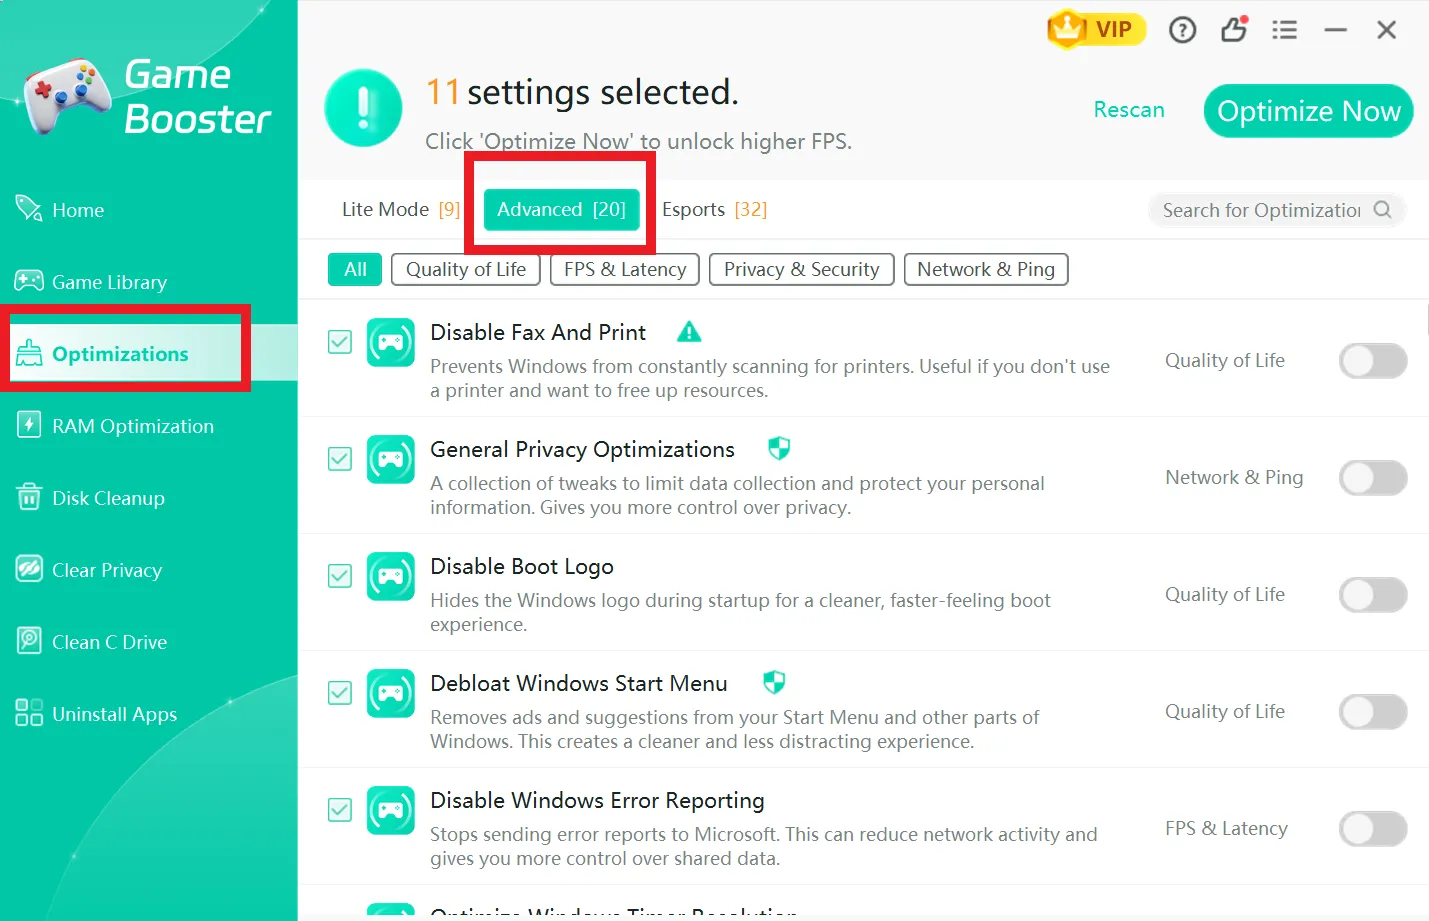This screenshot has width=1429, height=921.
Task: Click the Game Library controller icon
Action: click(x=29, y=281)
